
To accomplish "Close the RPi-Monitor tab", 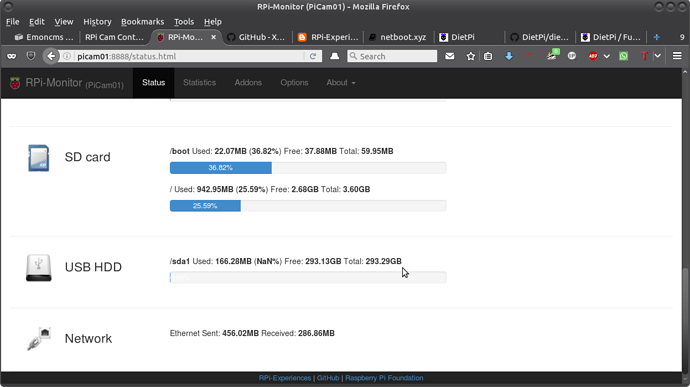I will point(213,37).
